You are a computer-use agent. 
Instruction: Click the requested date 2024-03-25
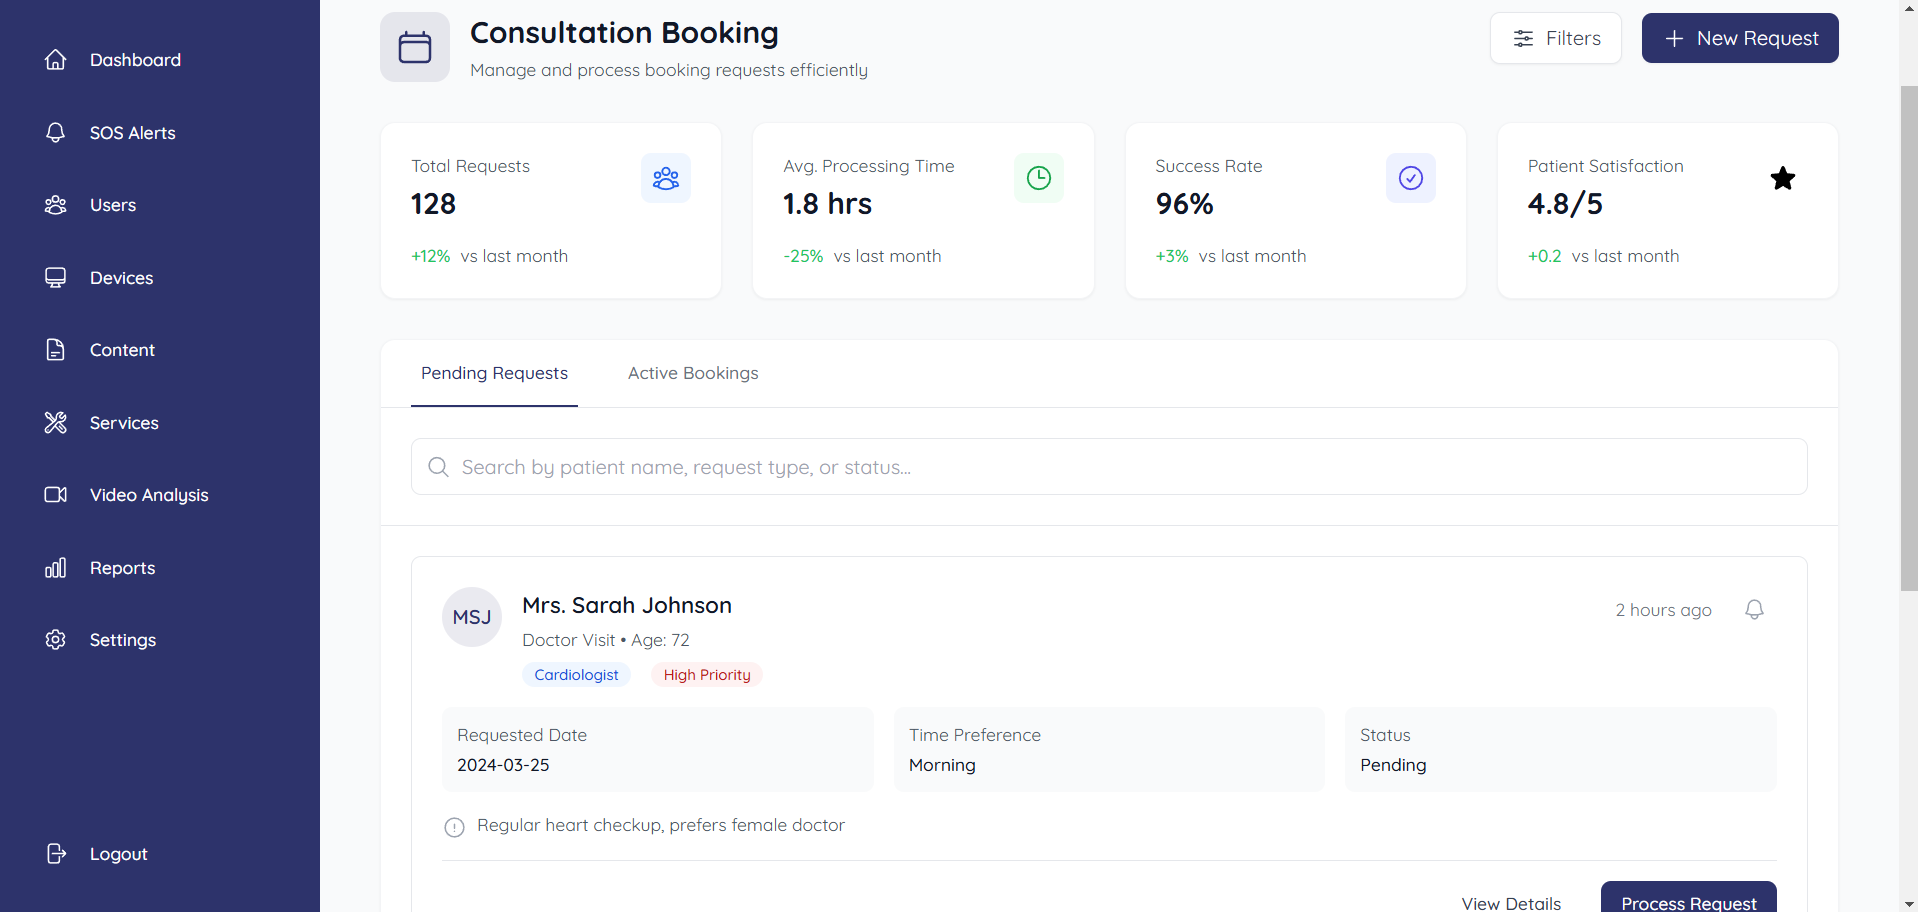pyautogui.click(x=503, y=765)
